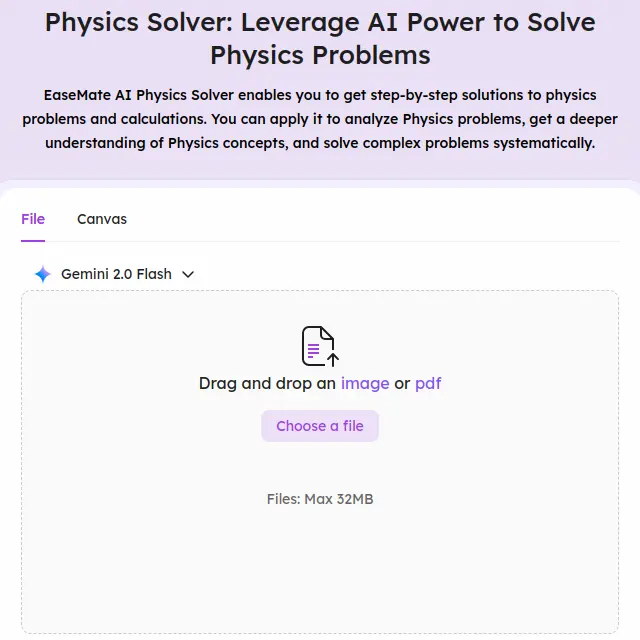This screenshot has width=640, height=640.
Task: Open the Gemini 2.0 Flash model selector
Action: click(116, 274)
